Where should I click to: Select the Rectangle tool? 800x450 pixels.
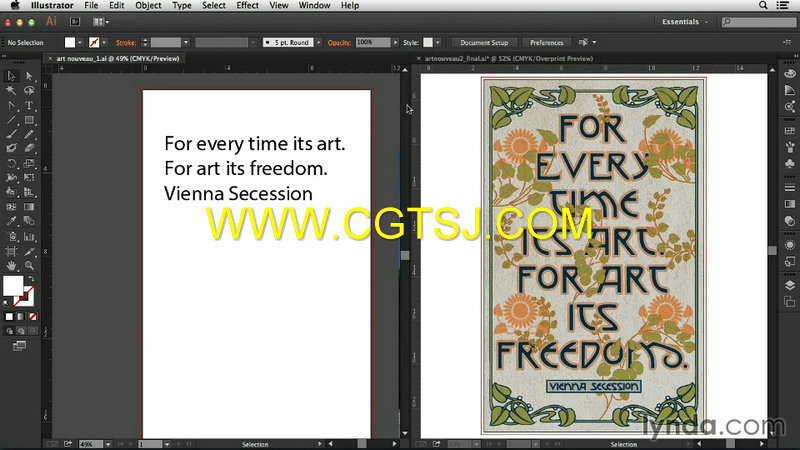(29, 120)
